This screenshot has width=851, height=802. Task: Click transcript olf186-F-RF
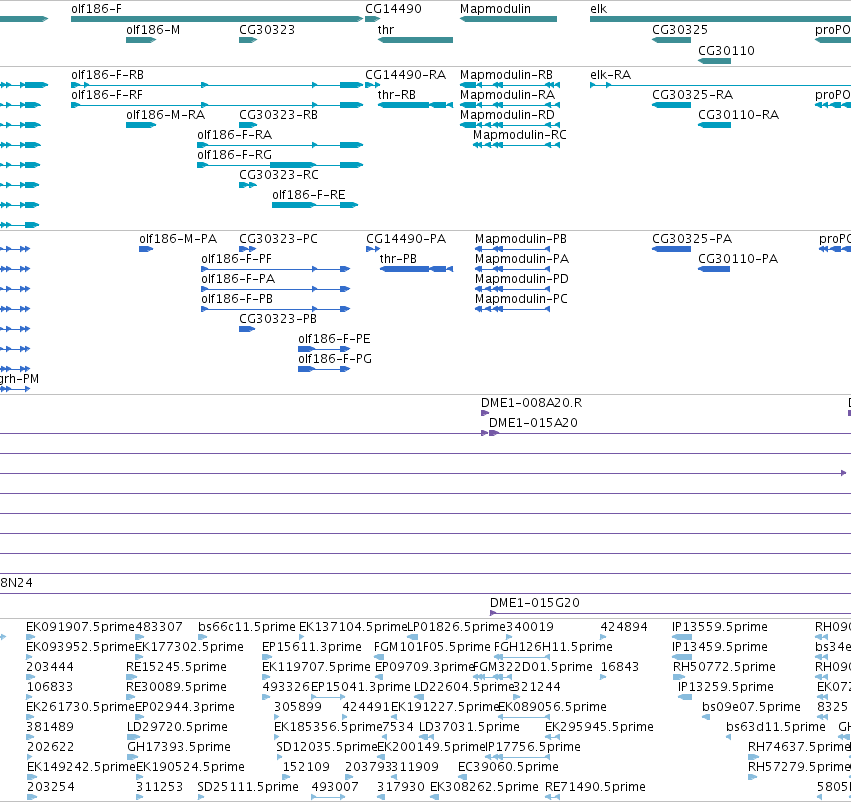click(217, 105)
